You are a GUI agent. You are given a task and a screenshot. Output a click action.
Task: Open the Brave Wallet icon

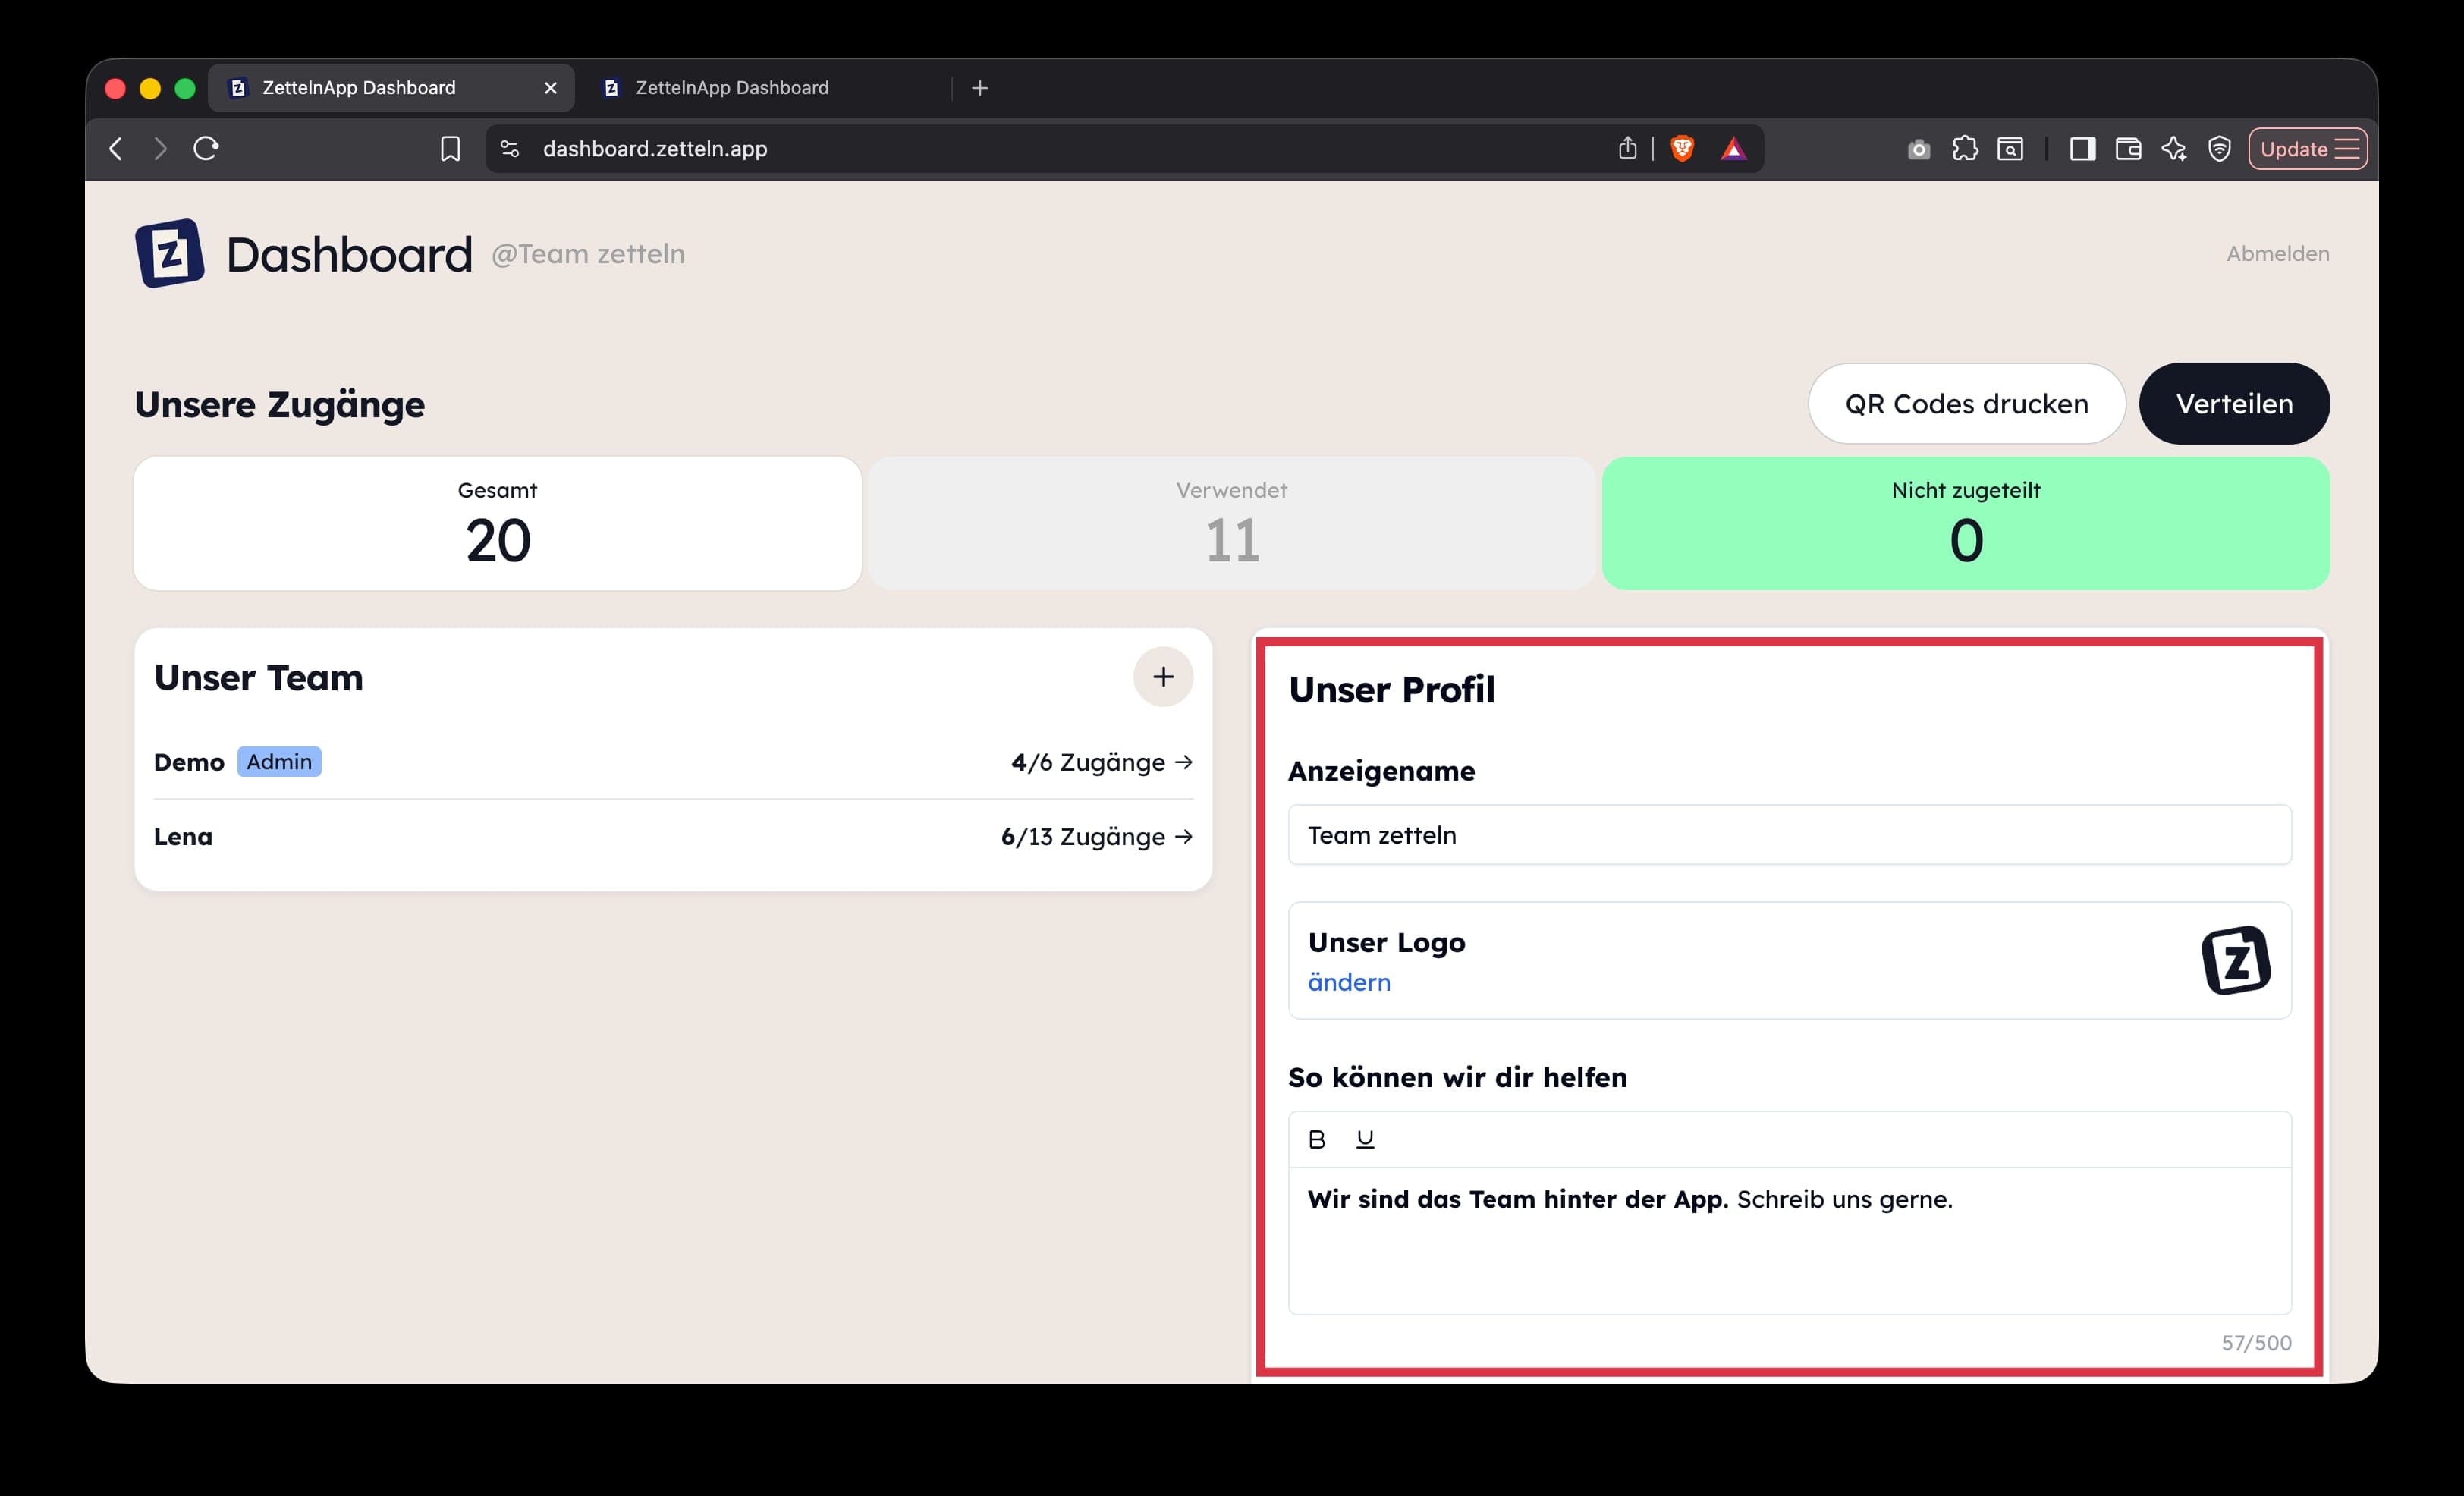click(x=2128, y=149)
